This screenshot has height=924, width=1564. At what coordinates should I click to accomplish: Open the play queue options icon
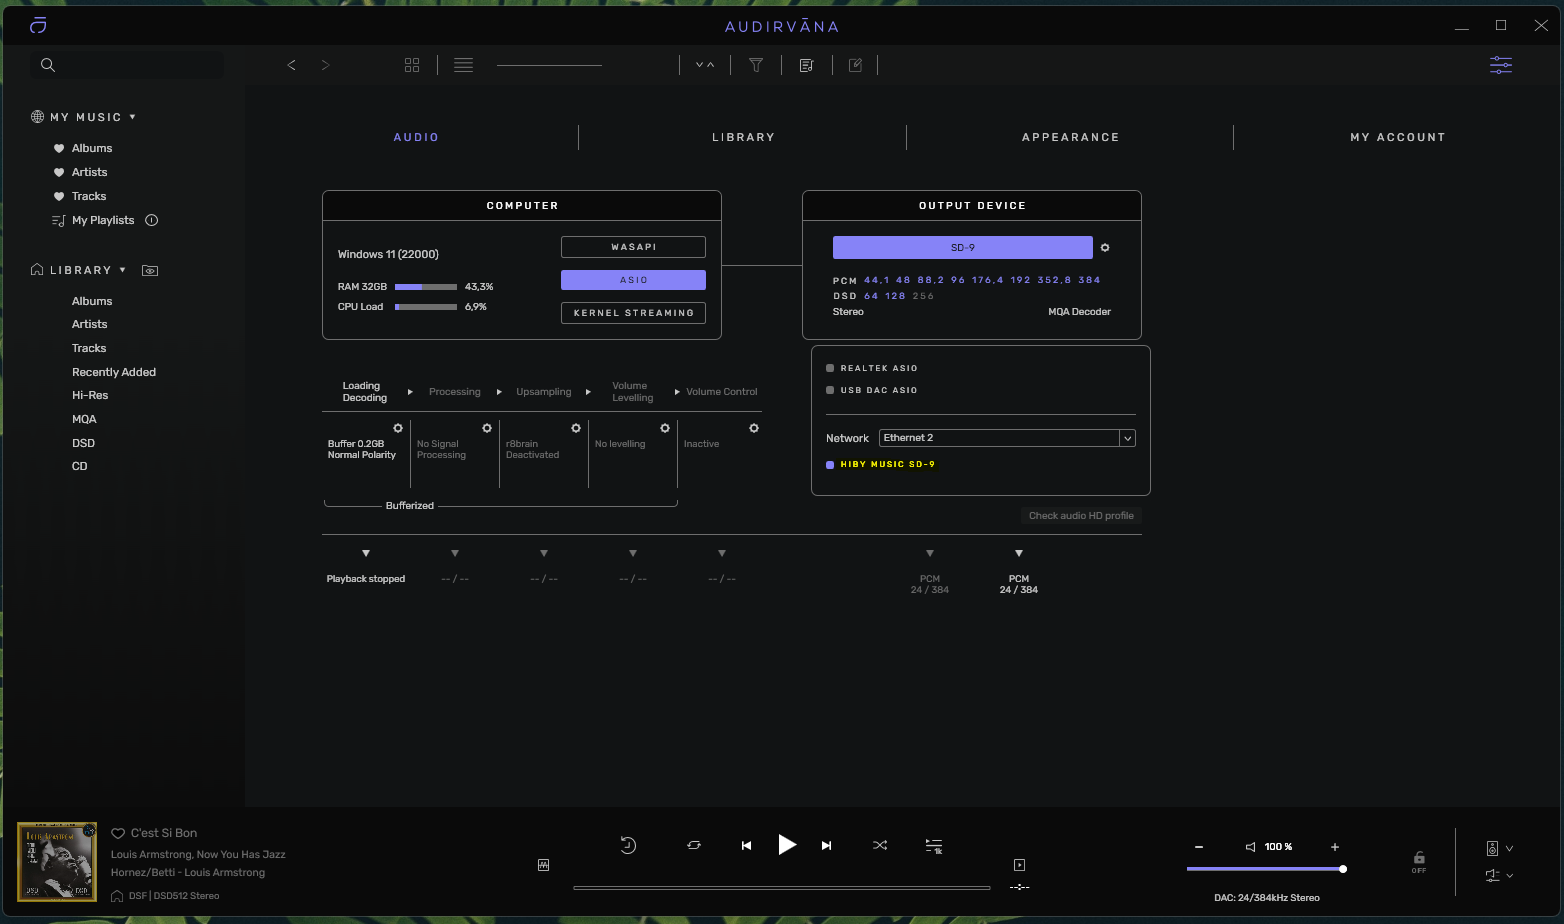[933, 846]
